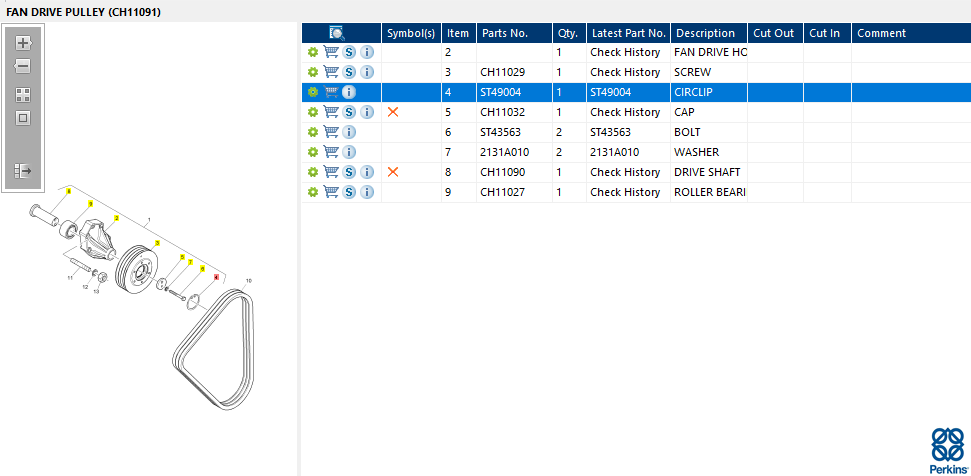Add ROLLER BEARING CH11027 to cart

click(x=331, y=192)
